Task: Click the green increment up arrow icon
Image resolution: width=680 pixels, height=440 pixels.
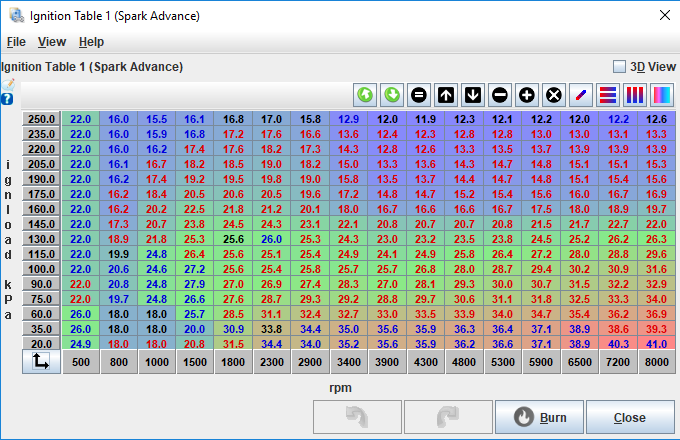Action: 365,96
